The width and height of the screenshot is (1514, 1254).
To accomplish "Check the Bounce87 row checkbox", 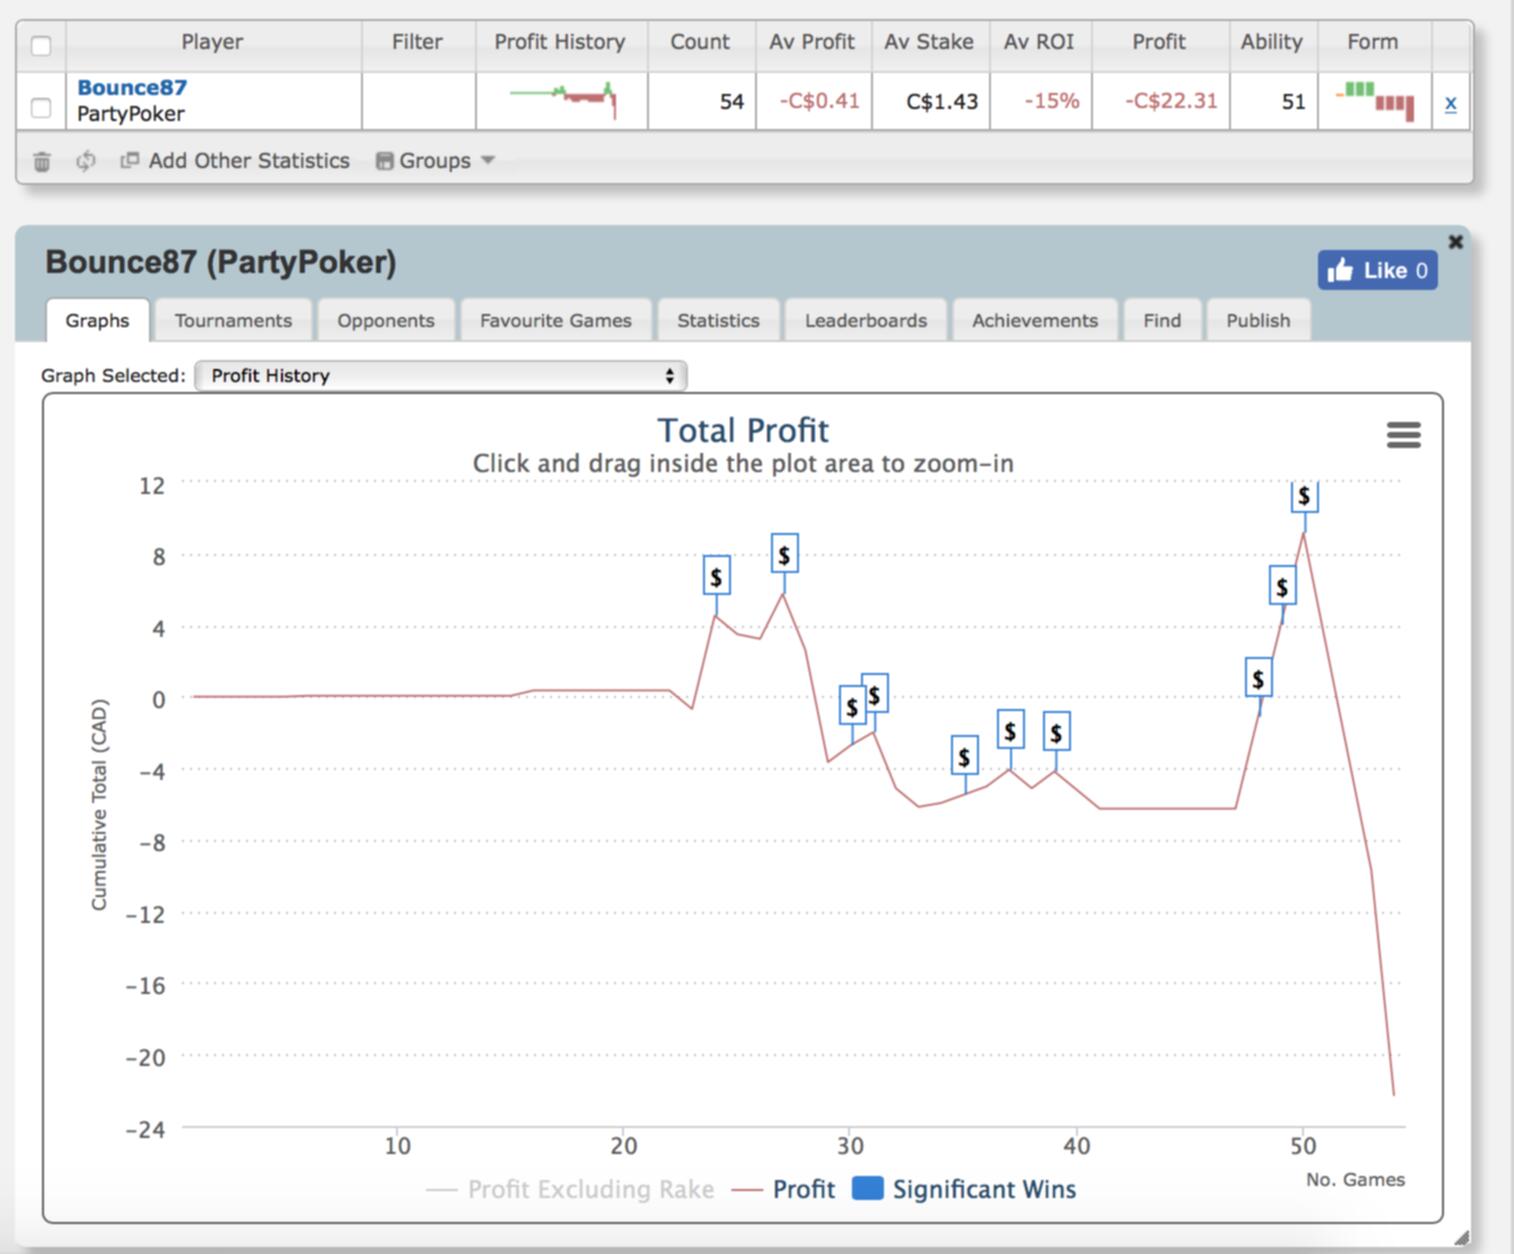I will point(41,107).
